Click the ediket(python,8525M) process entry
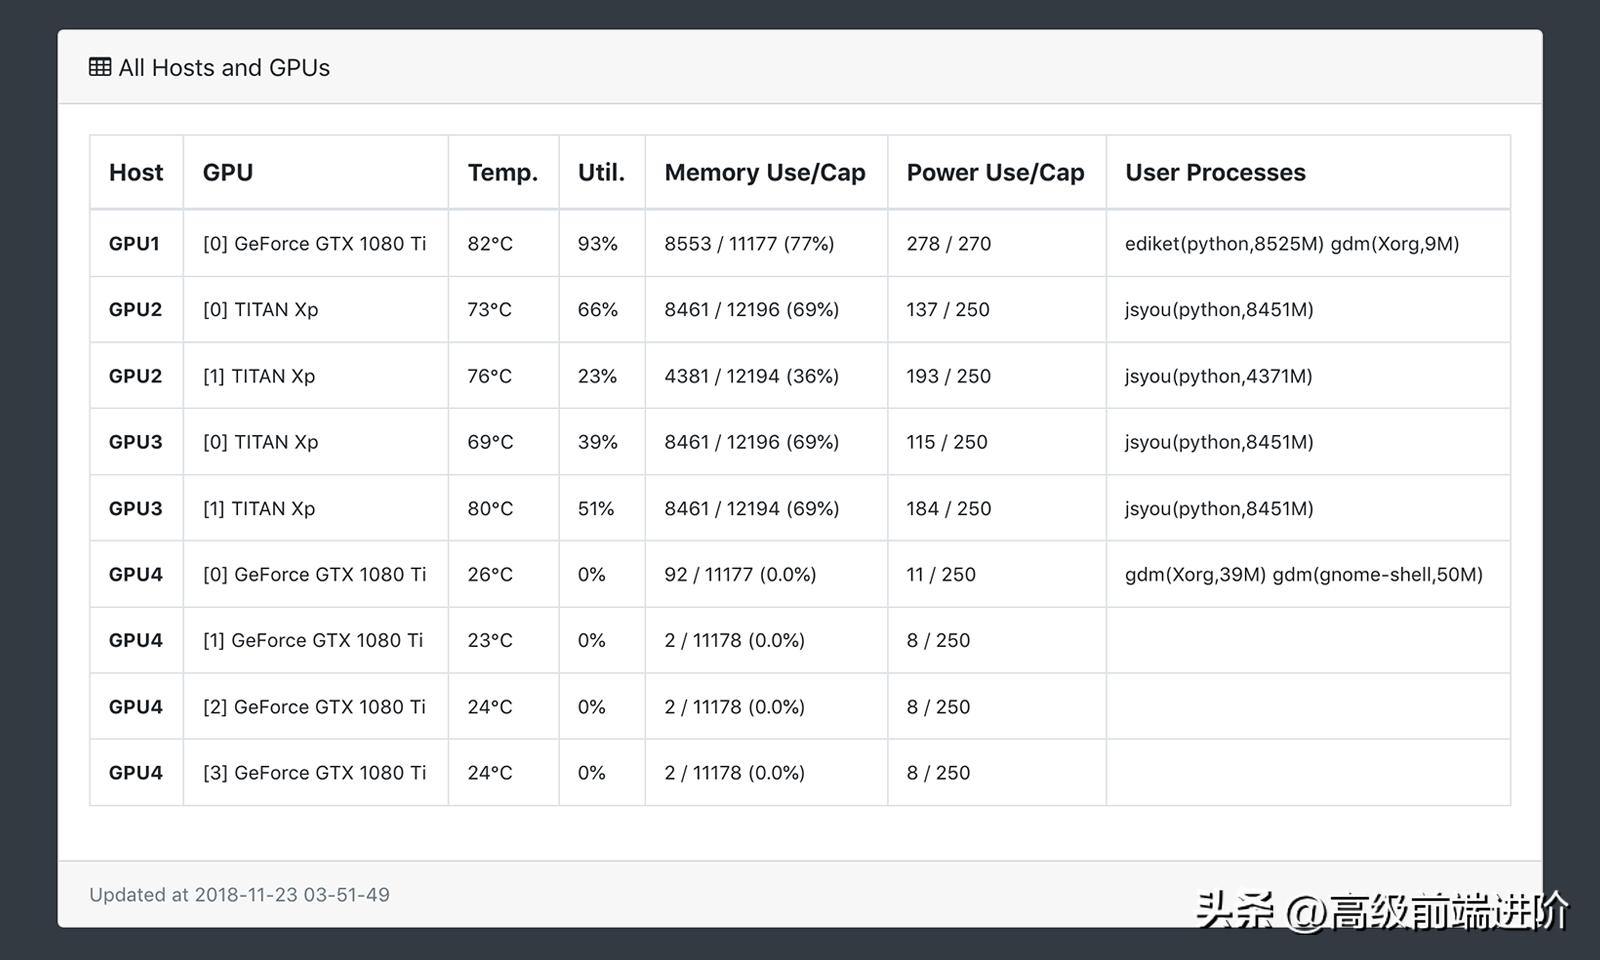Viewport: 1600px width, 960px height. (1224, 244)
